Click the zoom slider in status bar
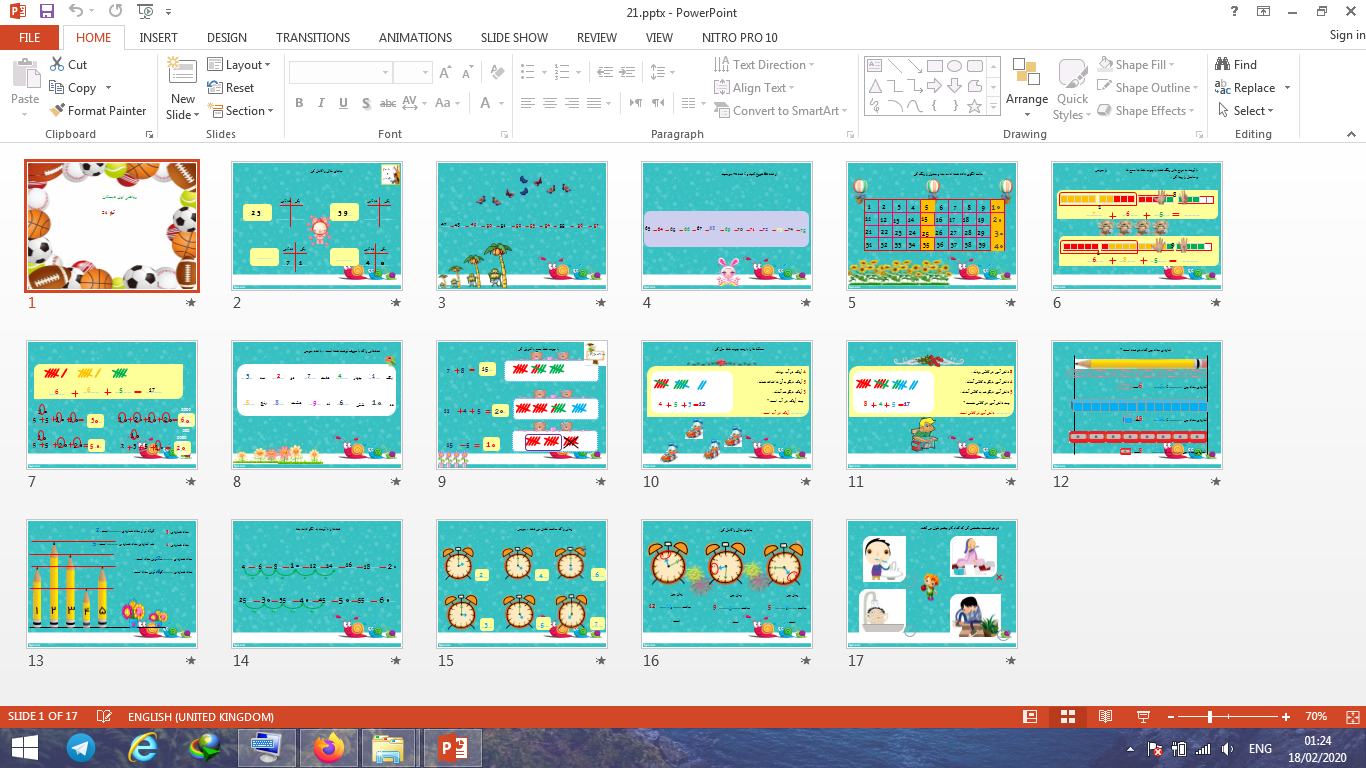Viewport: 1366px width, 768px height. tap(1210, 717)
